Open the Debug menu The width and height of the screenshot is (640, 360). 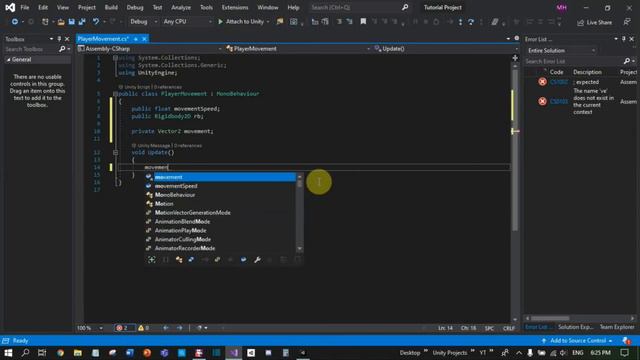(135, 7)
